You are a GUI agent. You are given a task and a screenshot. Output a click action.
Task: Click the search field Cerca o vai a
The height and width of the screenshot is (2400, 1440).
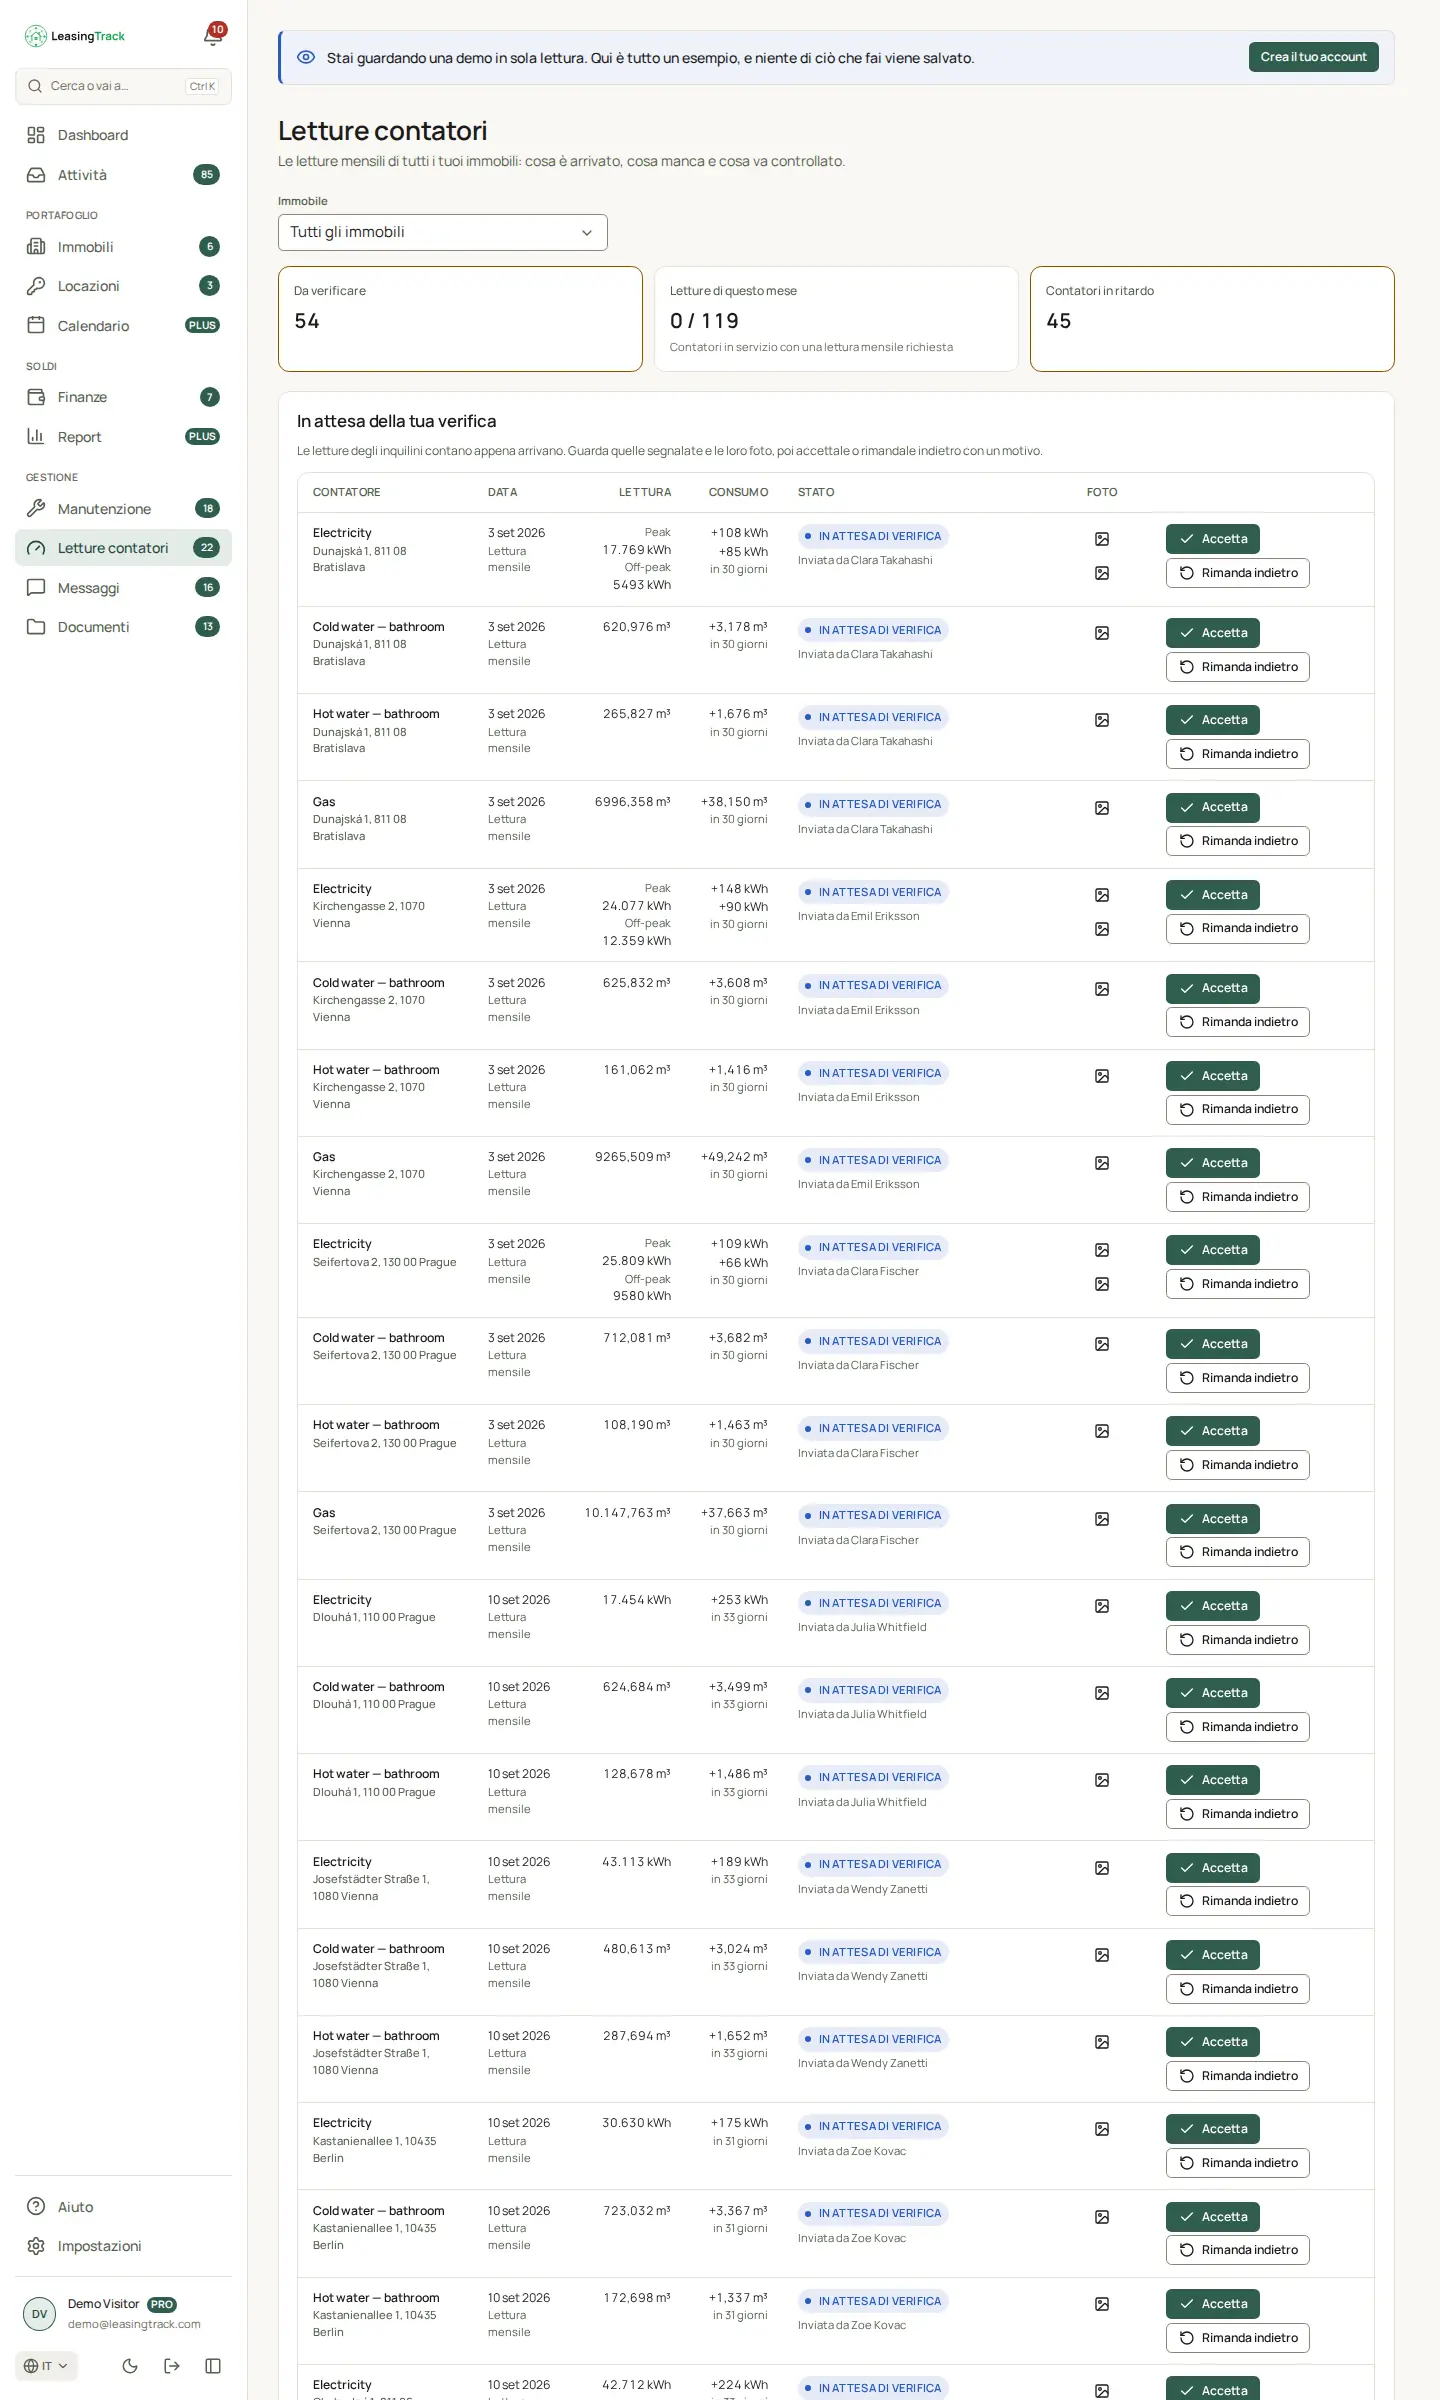coord(123,86)
